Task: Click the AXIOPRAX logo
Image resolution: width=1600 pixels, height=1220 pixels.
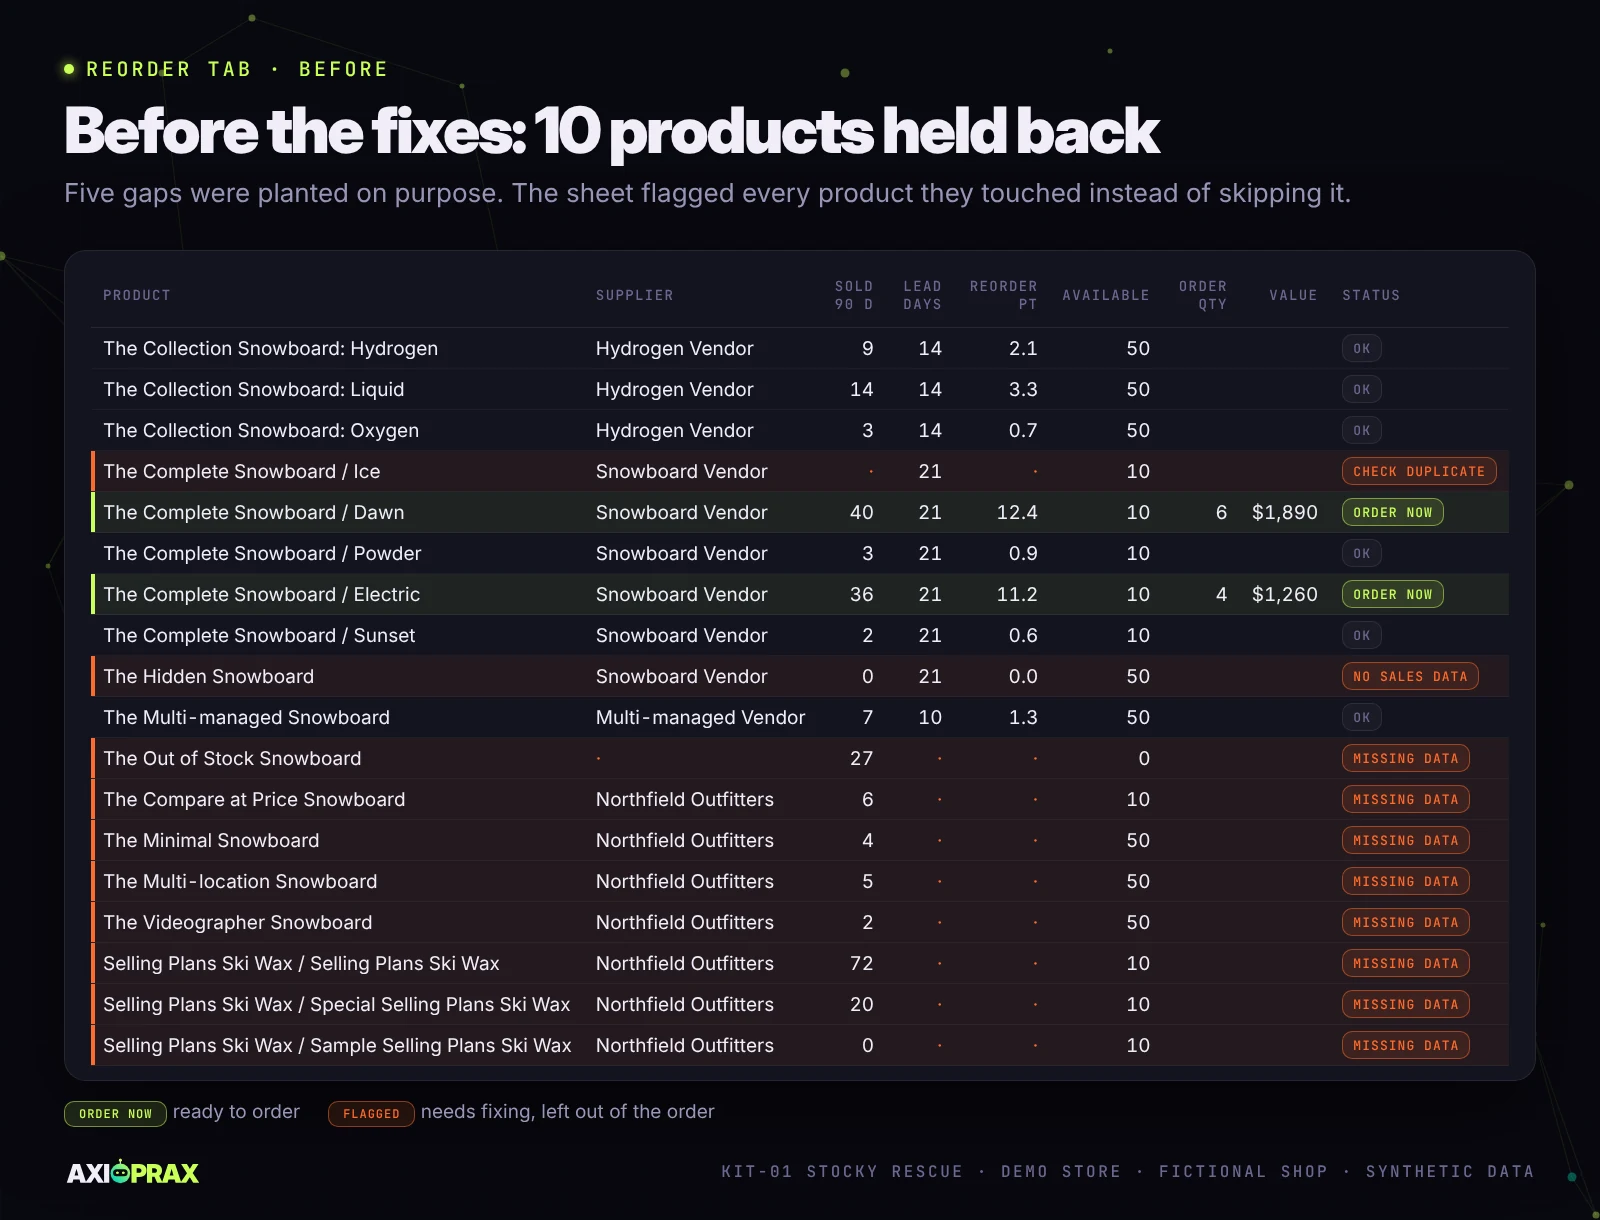Action: [x=133, y=1172]
